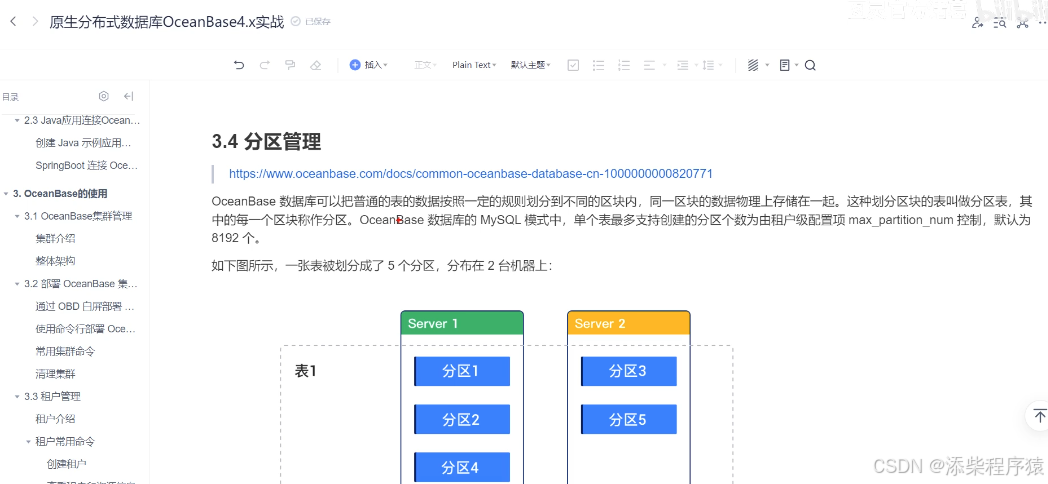The height and width of the screenshot is (484, 1048).
Task: Go to 使用命令行部署 Oce... entry
Action: (86, 329)
